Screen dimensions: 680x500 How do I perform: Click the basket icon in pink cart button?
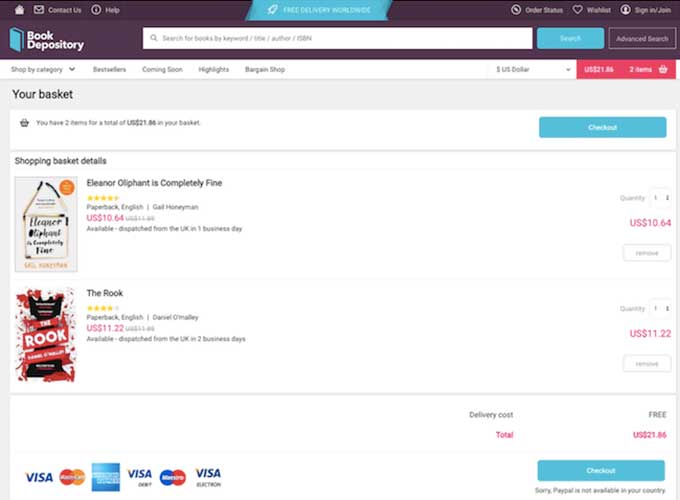(x=663, y=69)
